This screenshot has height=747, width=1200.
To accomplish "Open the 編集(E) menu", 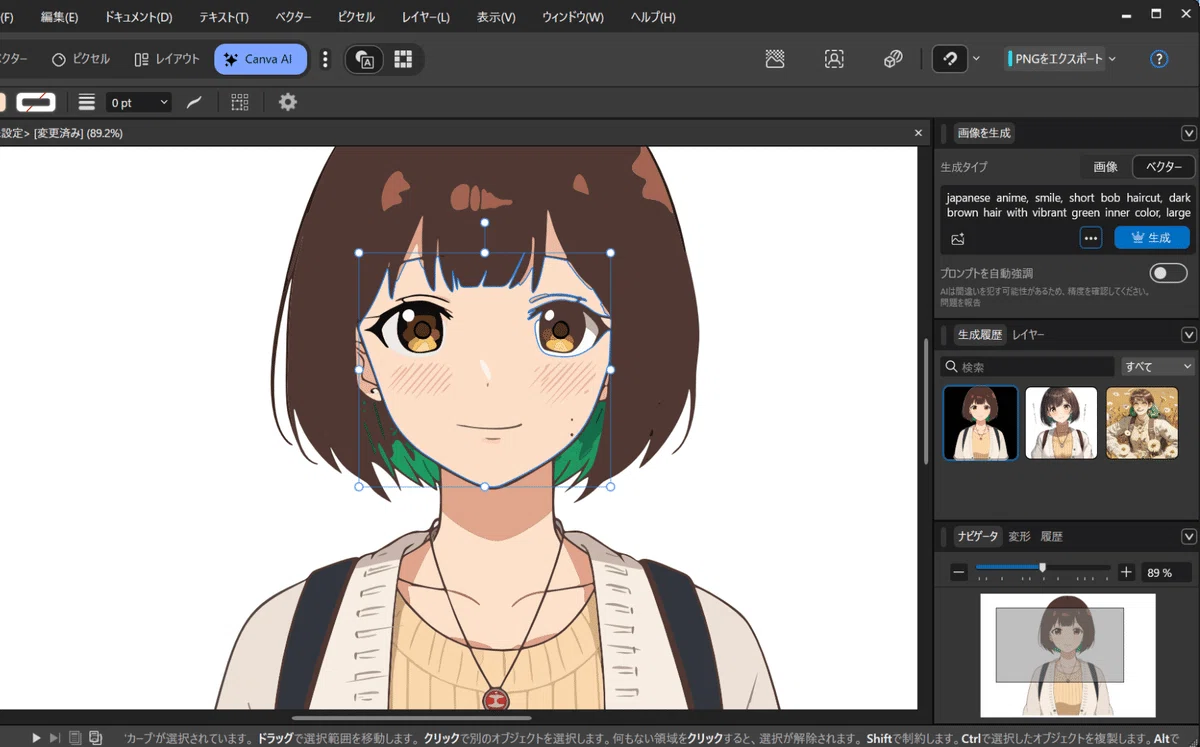I will coord(59,17).
